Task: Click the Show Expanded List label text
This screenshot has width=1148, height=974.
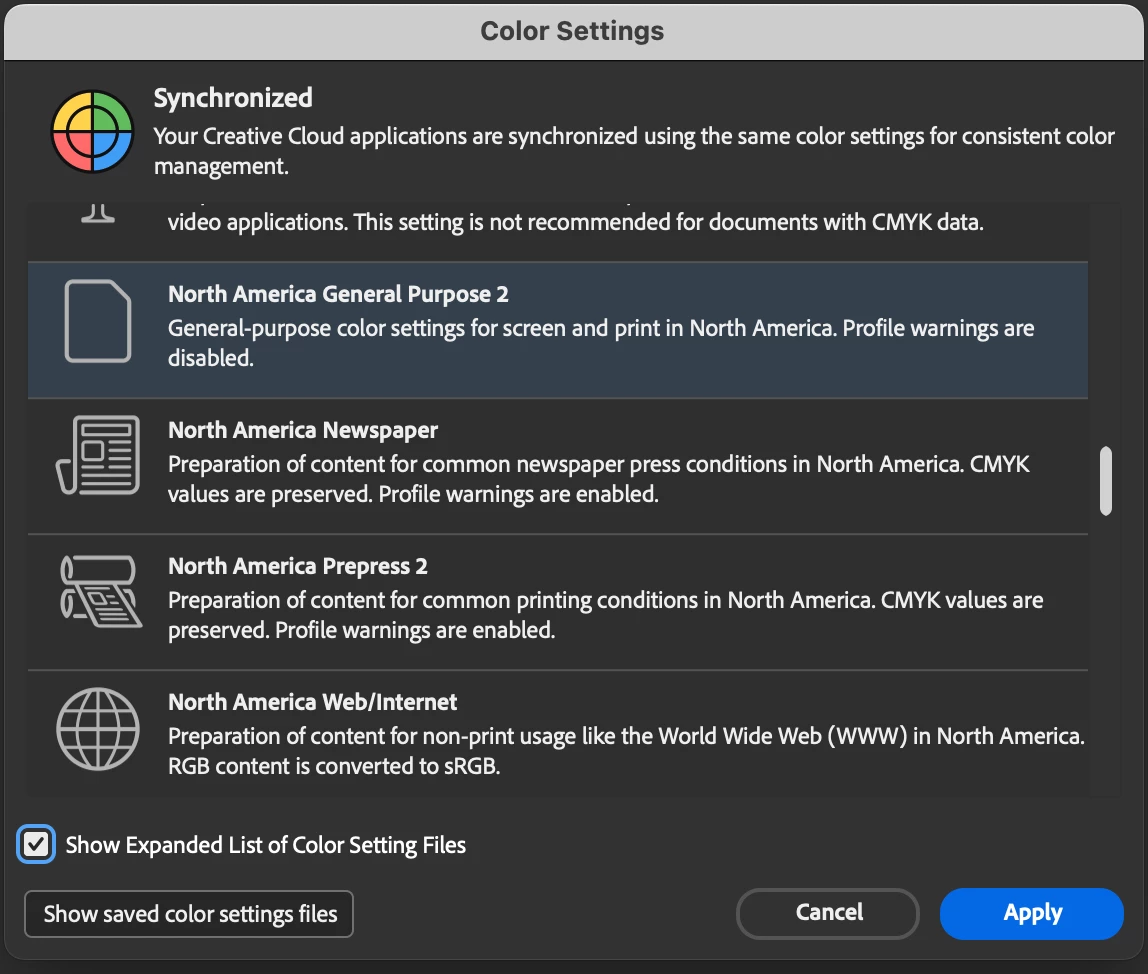Action: [266, 845]
